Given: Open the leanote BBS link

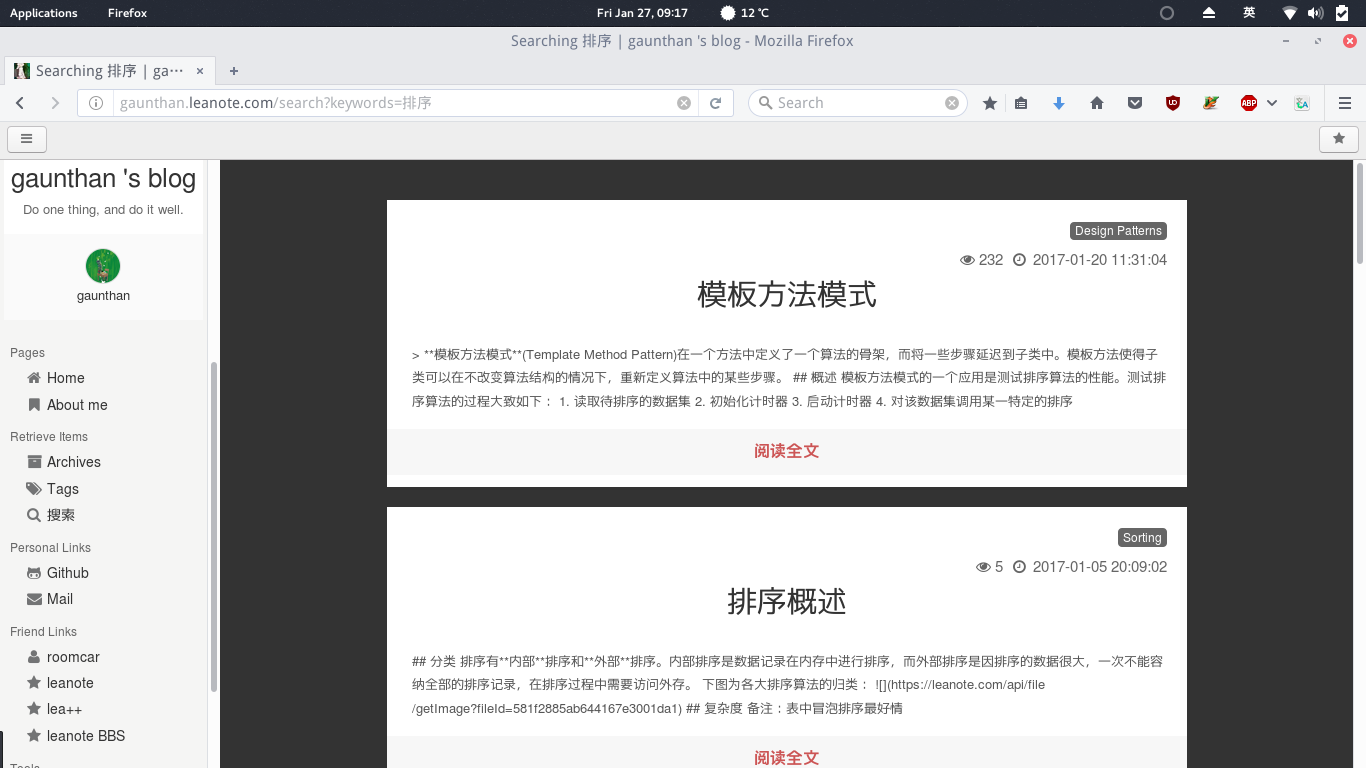Looking at the screenshot, I should pyautogui.click(x=86, y=736).
